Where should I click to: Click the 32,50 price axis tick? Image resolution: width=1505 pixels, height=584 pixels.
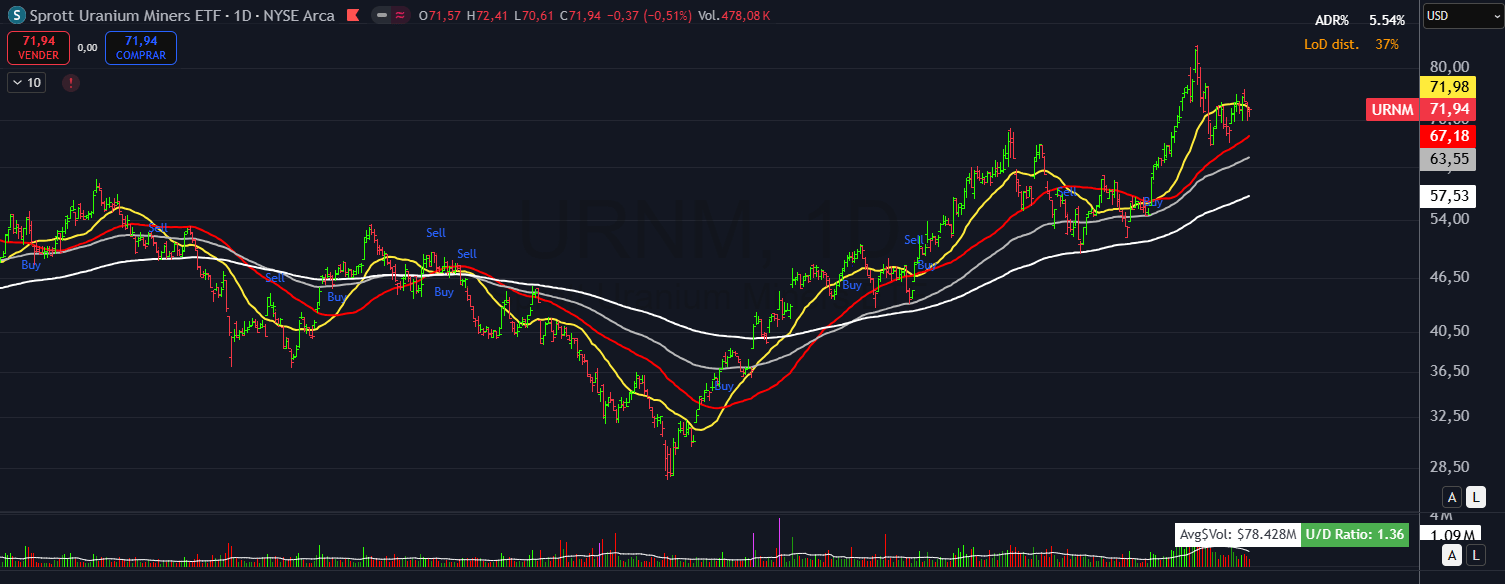click(1449, 416)
